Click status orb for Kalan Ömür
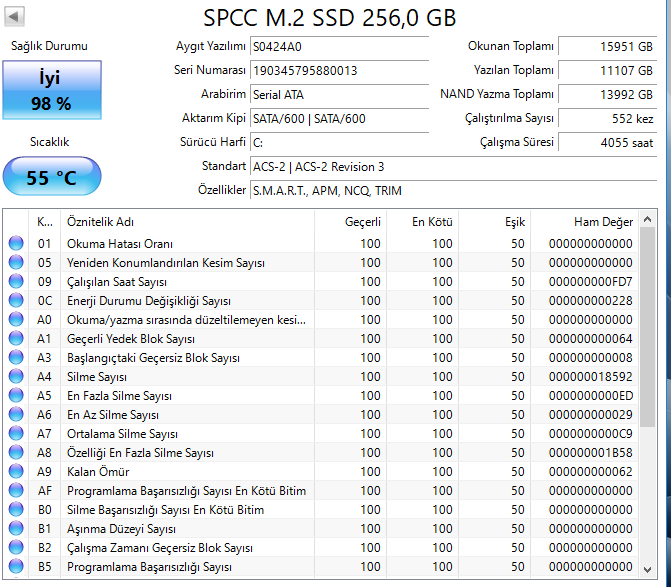Image resolution: width=671 pixels, height=587 pixels. (16, 471)
